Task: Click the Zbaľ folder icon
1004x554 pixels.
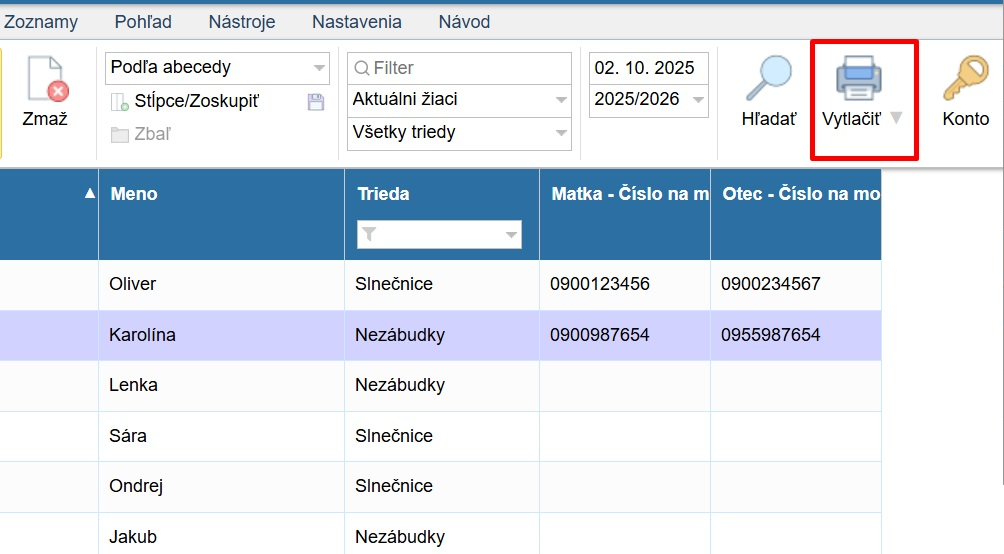Action: coord(120,134)
